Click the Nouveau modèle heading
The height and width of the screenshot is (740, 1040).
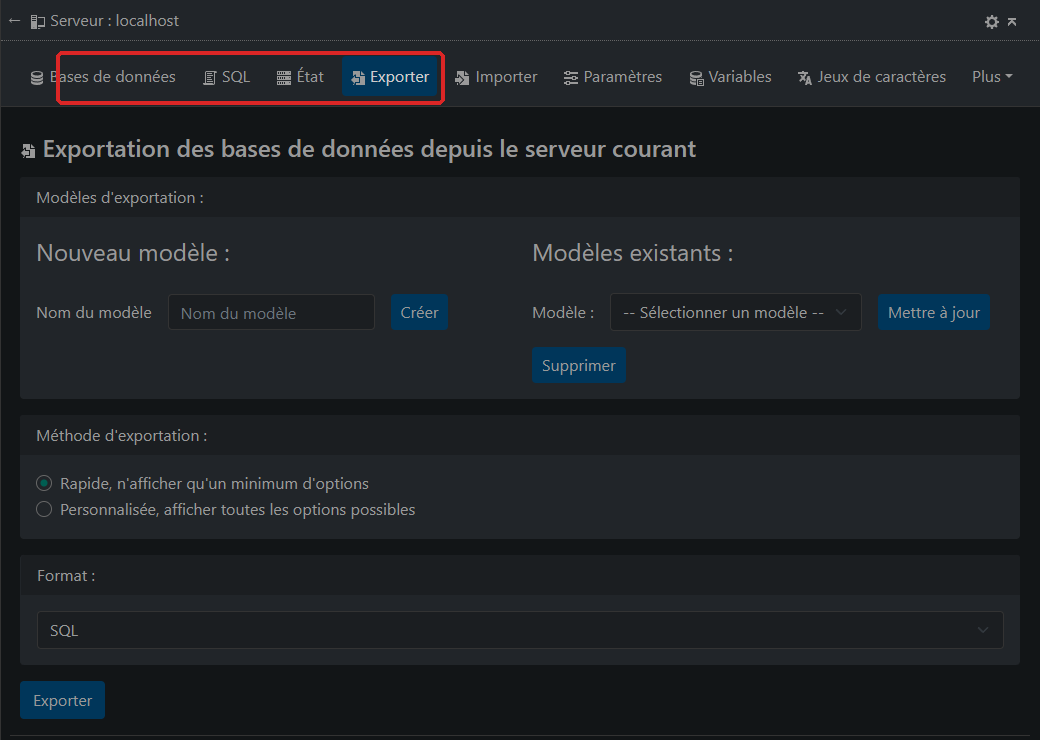[x=133, y=253]
